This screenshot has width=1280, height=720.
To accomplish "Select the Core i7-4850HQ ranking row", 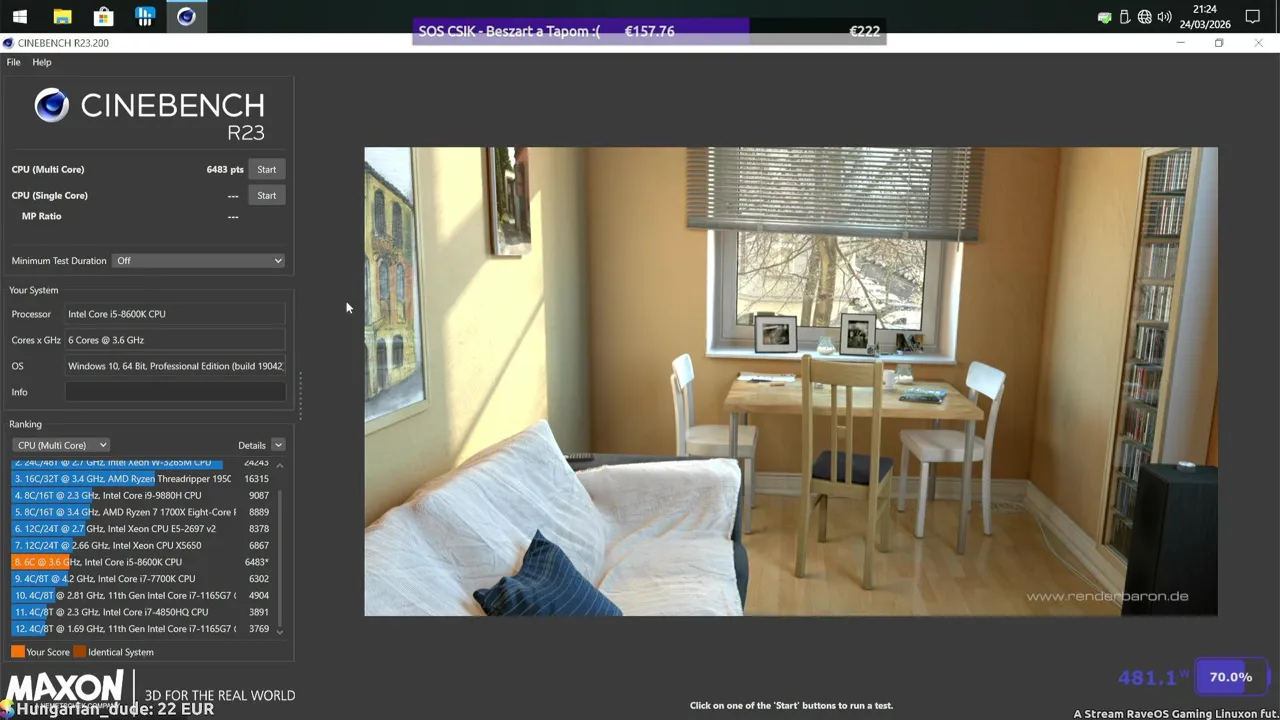I will point(141,612).
